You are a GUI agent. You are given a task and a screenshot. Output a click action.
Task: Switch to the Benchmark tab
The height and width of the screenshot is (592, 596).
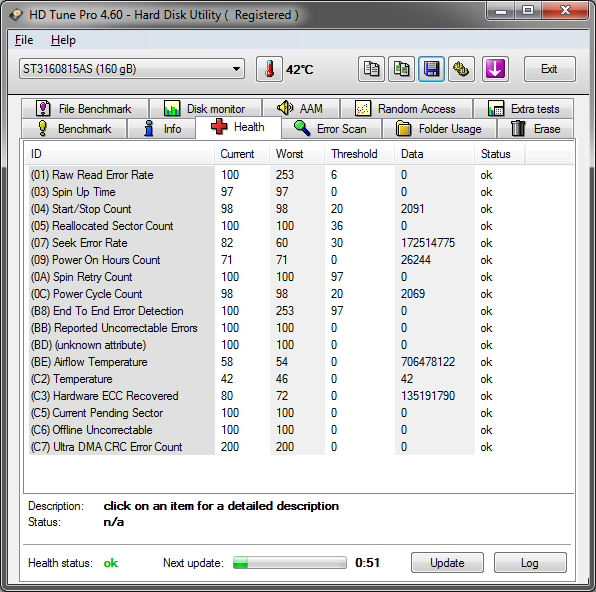74,129
